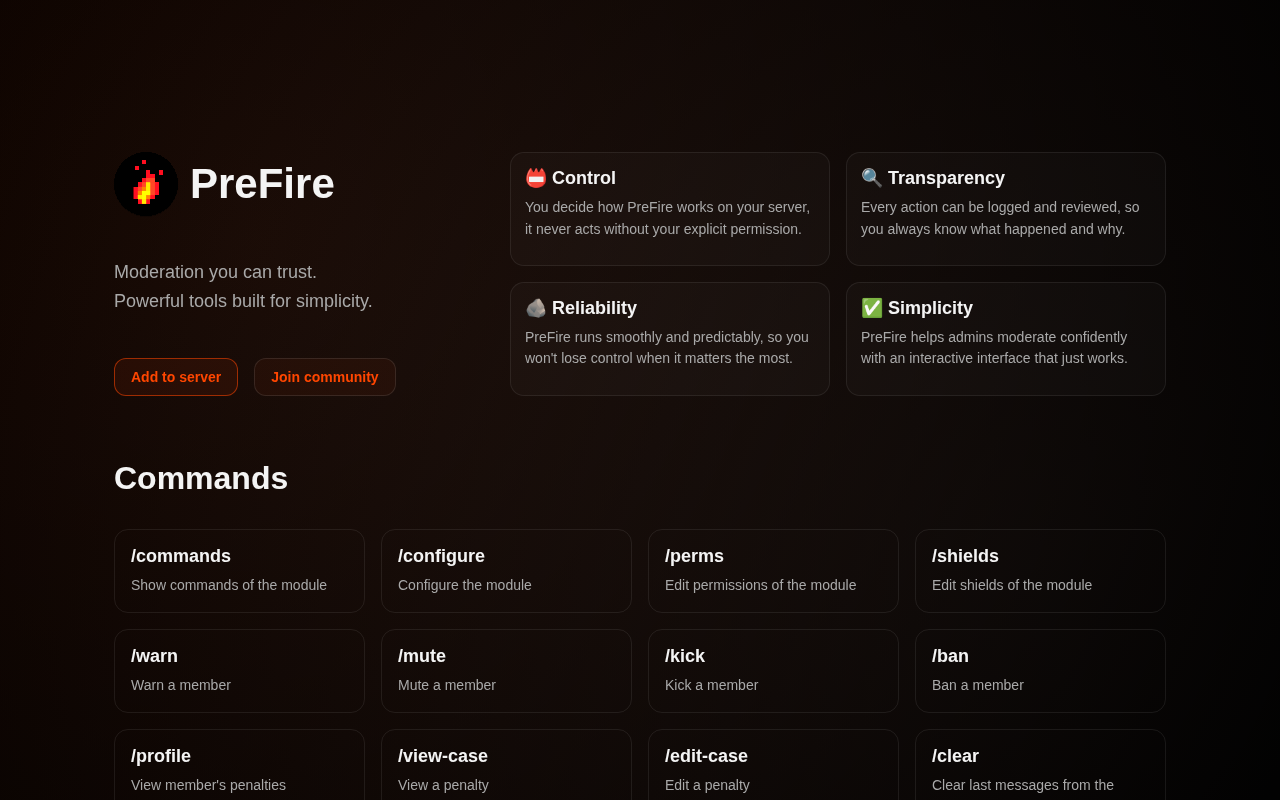Click the /warn command card

239,671
